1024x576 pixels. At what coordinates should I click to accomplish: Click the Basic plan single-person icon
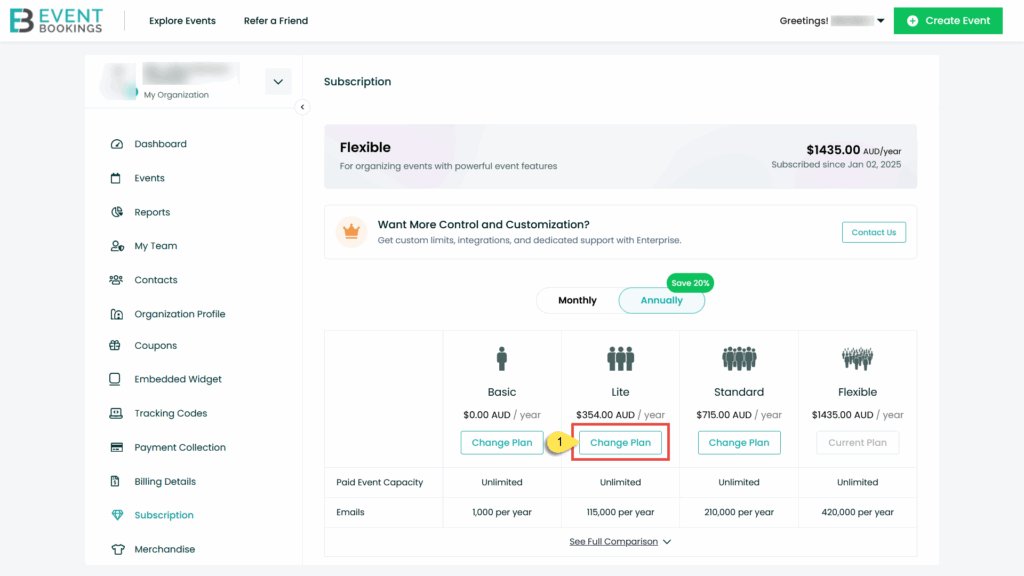coord(502,359)
